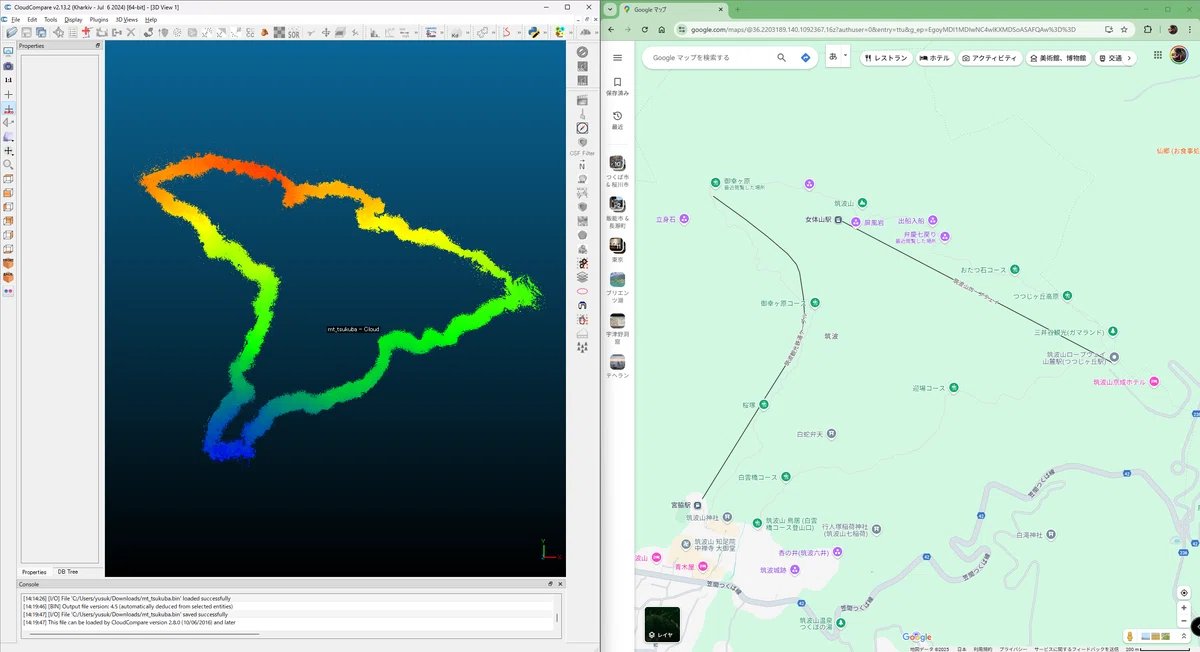Expand more Maps category chips with the arrow

[x=1130, y=58]
